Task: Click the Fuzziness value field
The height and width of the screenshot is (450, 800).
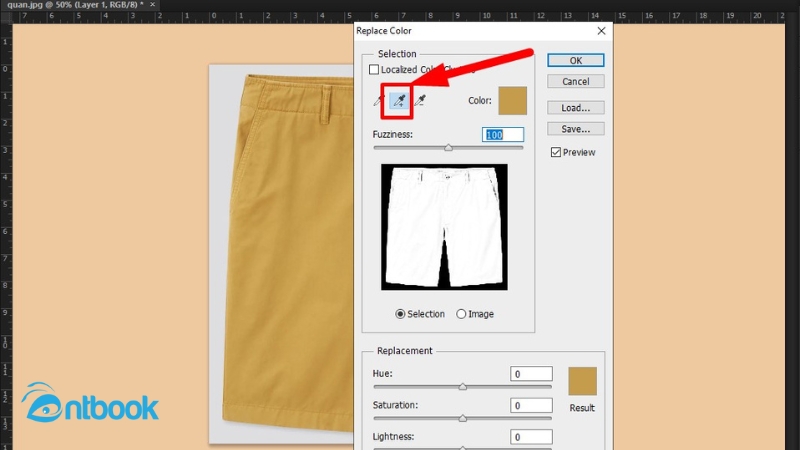Action: click(503, 135)
